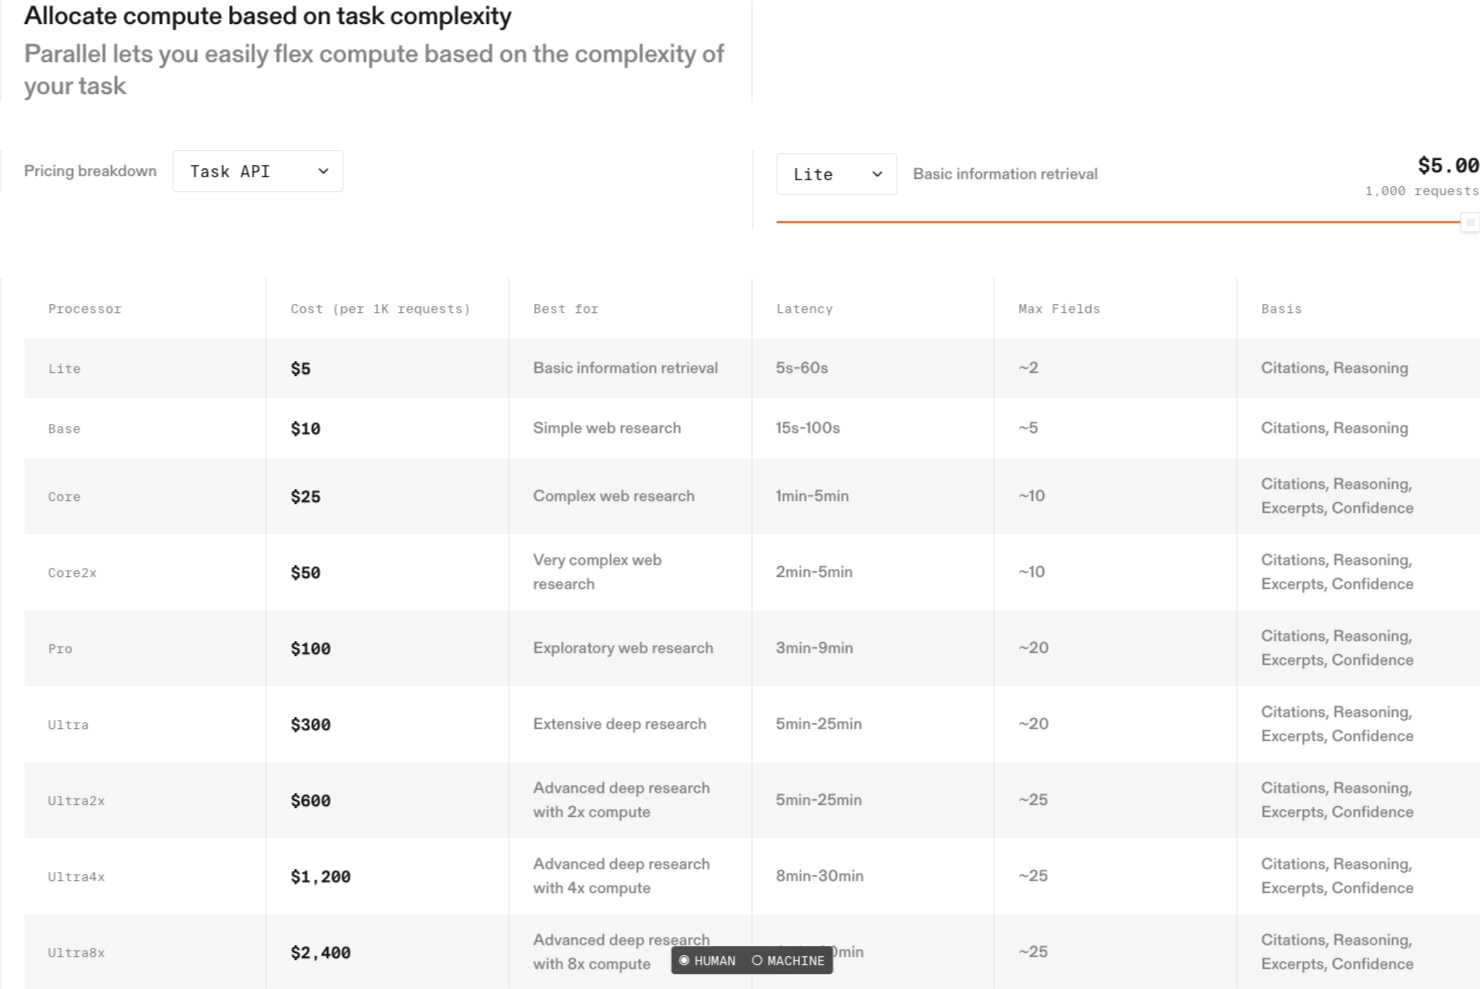Image resolution: width=1480 pixels, height=989 pixels.
Task: Click Basic information retrieval beside Lite dropdown
Action: [x=1005, y=174]
